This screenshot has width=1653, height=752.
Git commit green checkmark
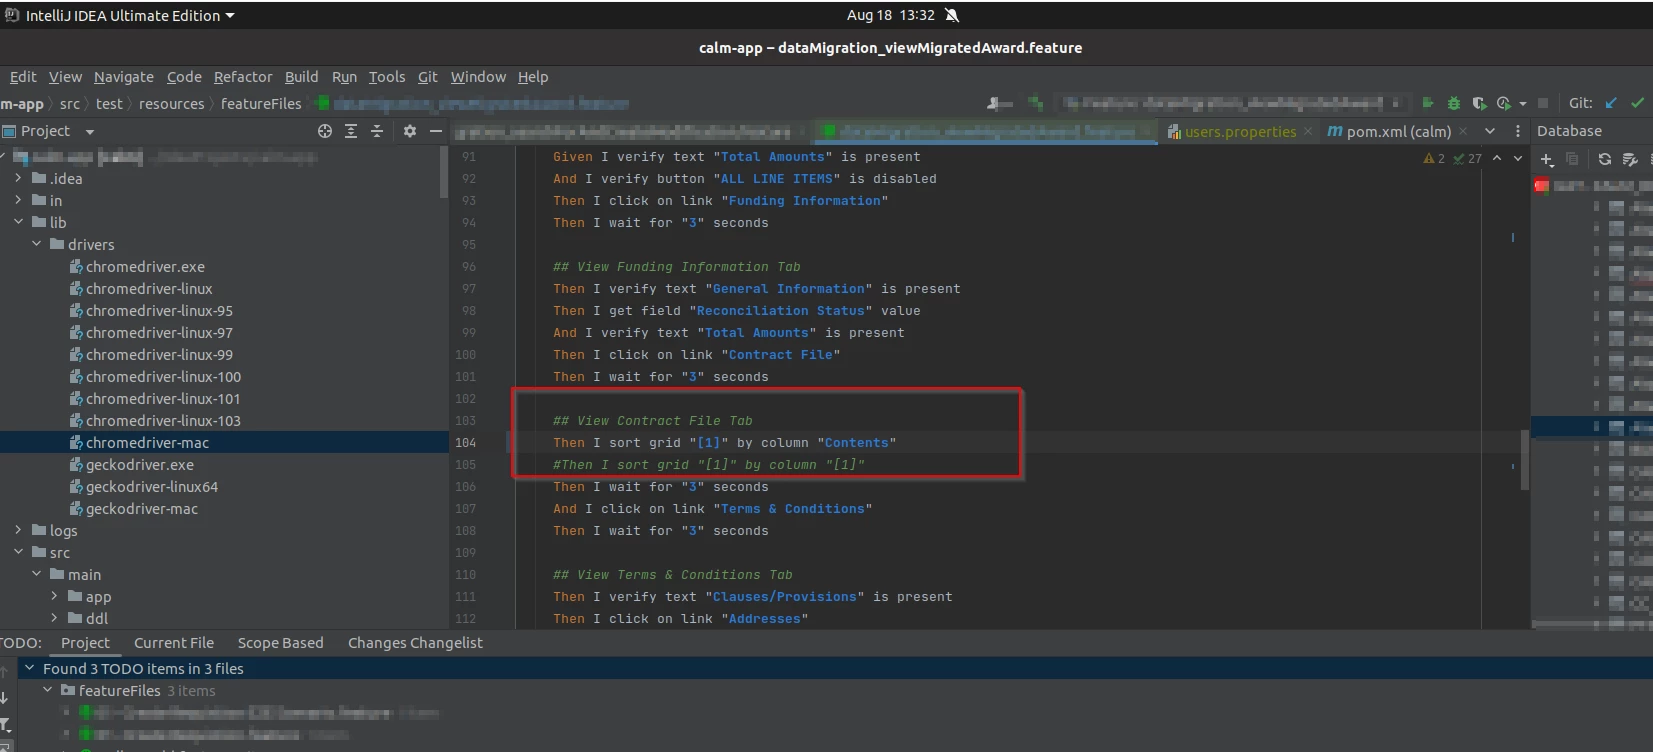[1637, 103]
